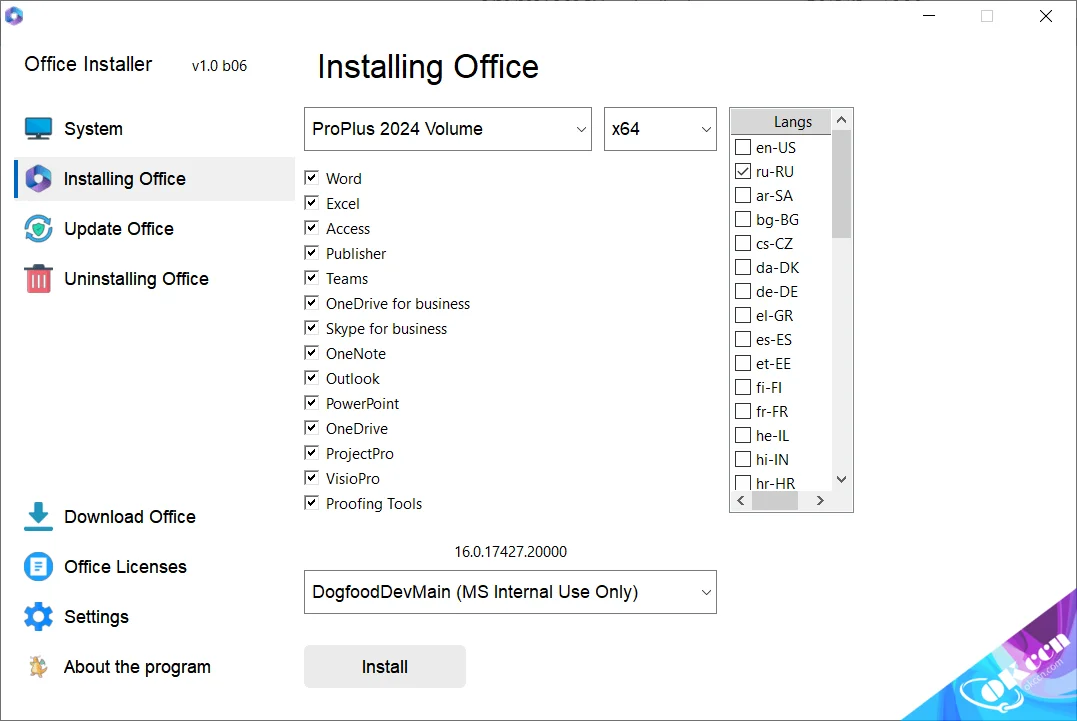The image size is (1077, 721).
Task: Click the Download Office arrow icon
Action: coord(38,516)
